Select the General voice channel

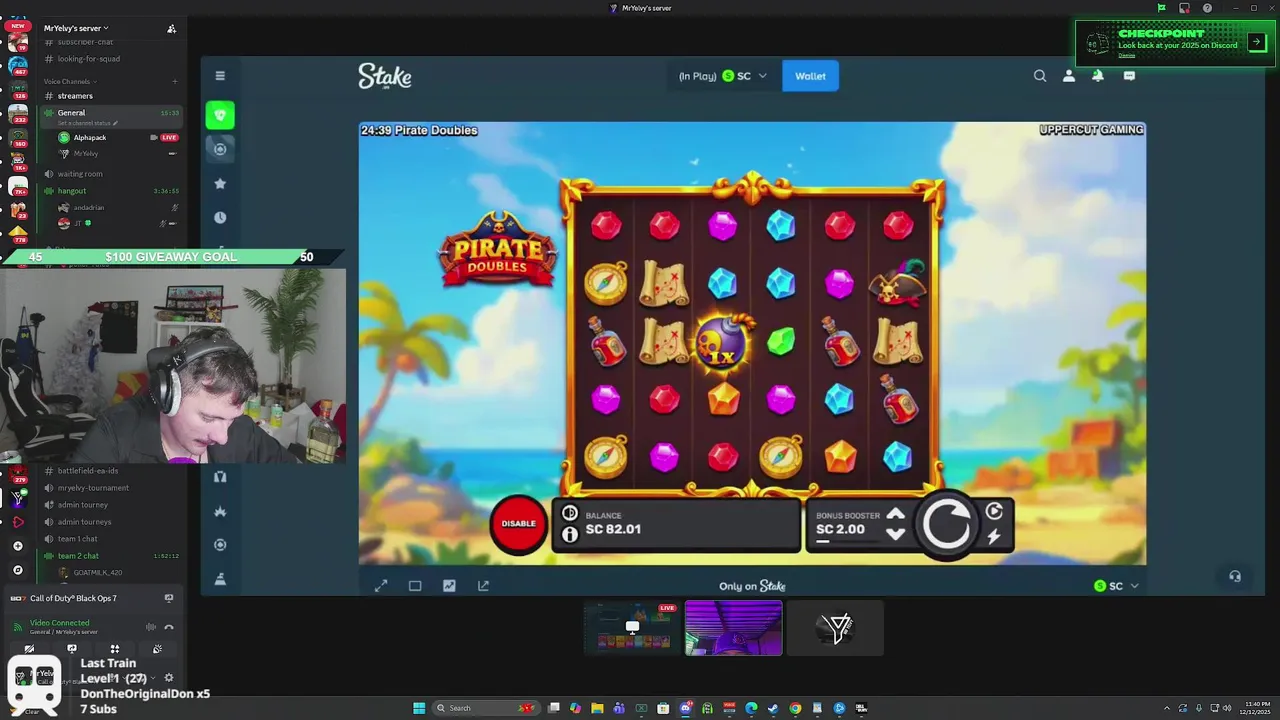coord(110,117)
